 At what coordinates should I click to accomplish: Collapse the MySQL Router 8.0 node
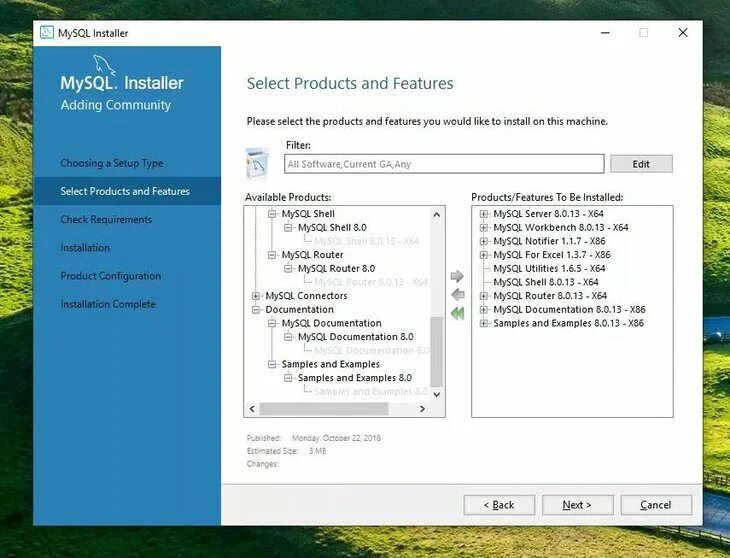288,269
